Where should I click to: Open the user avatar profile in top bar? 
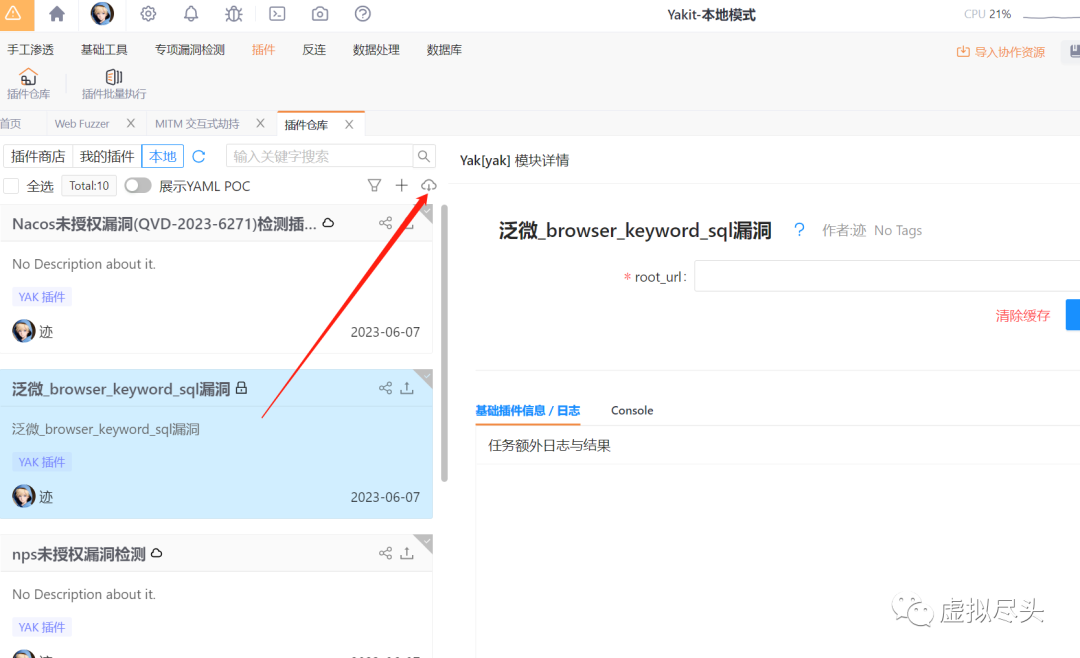point(102,14)
